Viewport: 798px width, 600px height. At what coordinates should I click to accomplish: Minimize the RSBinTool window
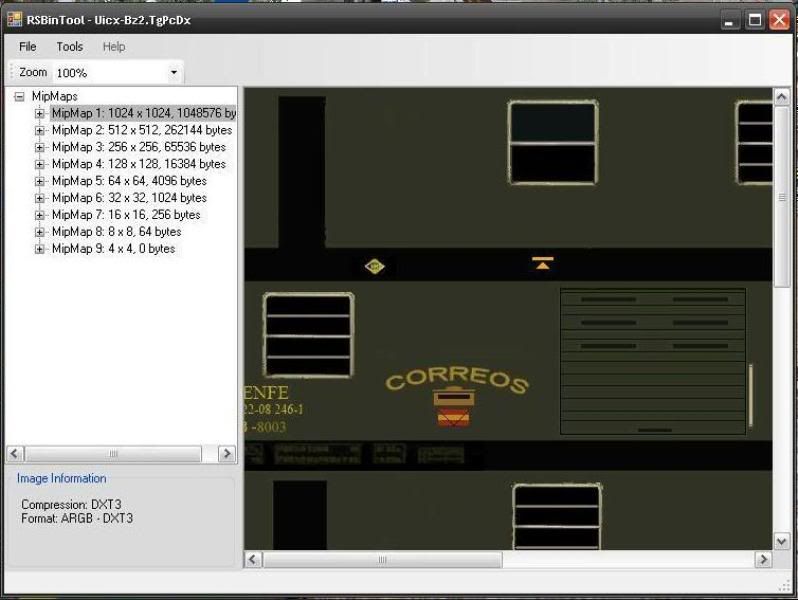pyautogui.click(x=730, y=20)
